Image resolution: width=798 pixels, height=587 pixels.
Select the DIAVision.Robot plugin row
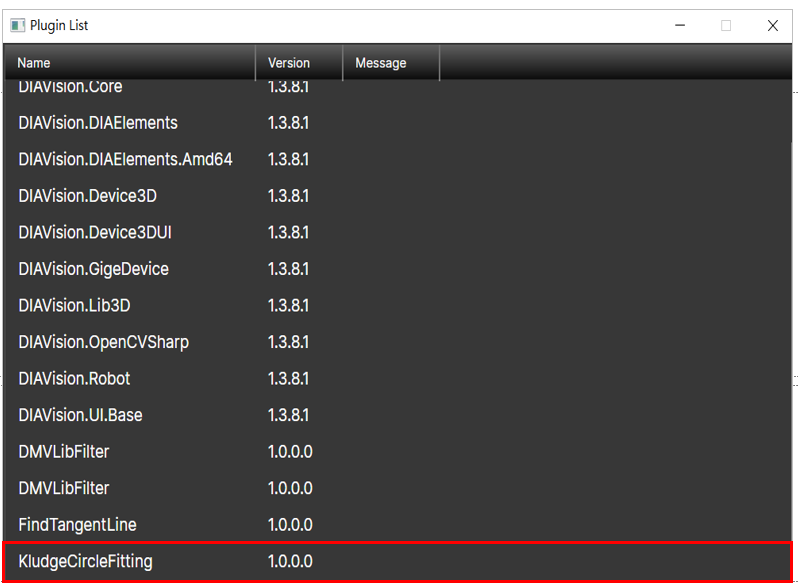[x=74, y=379]
